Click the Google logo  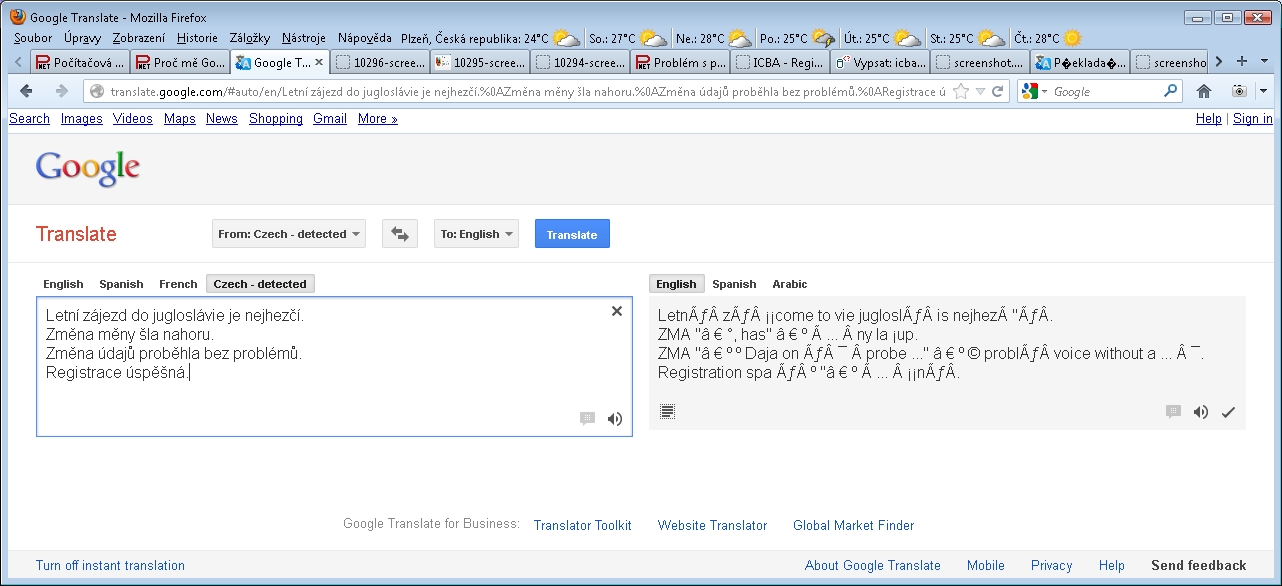pyautogui.click(x=88, y=168)
